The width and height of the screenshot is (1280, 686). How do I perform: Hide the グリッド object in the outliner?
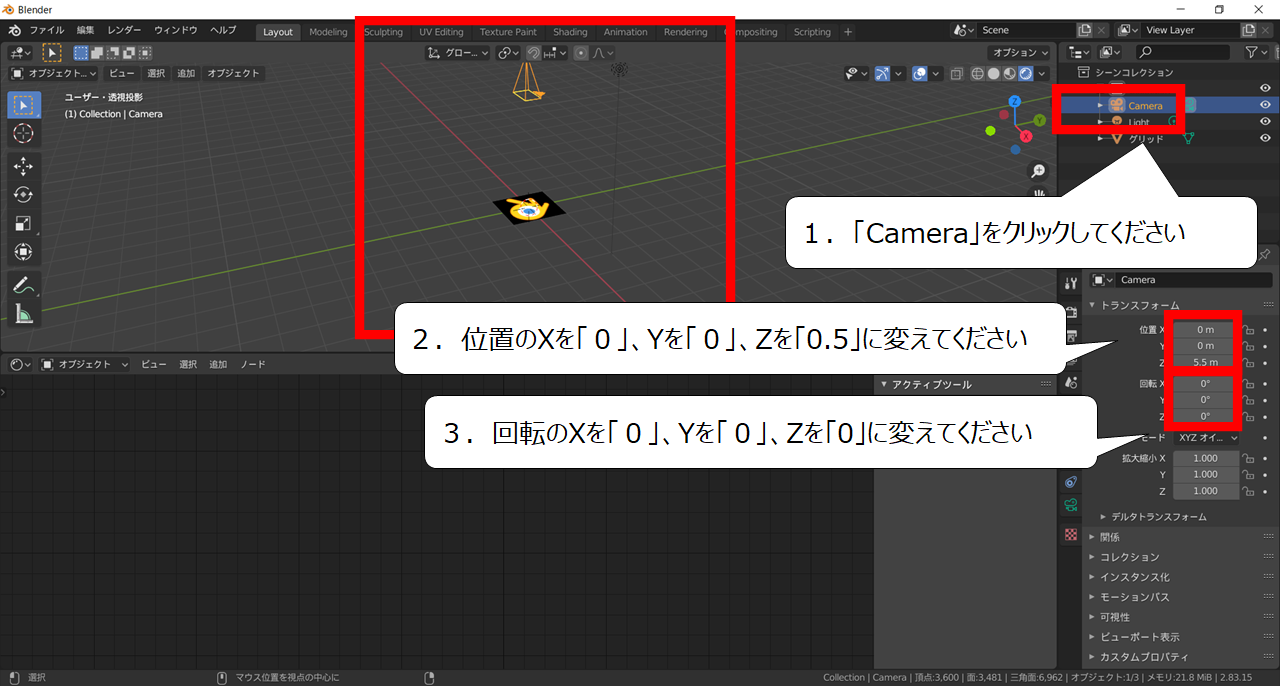point(1265,139)
